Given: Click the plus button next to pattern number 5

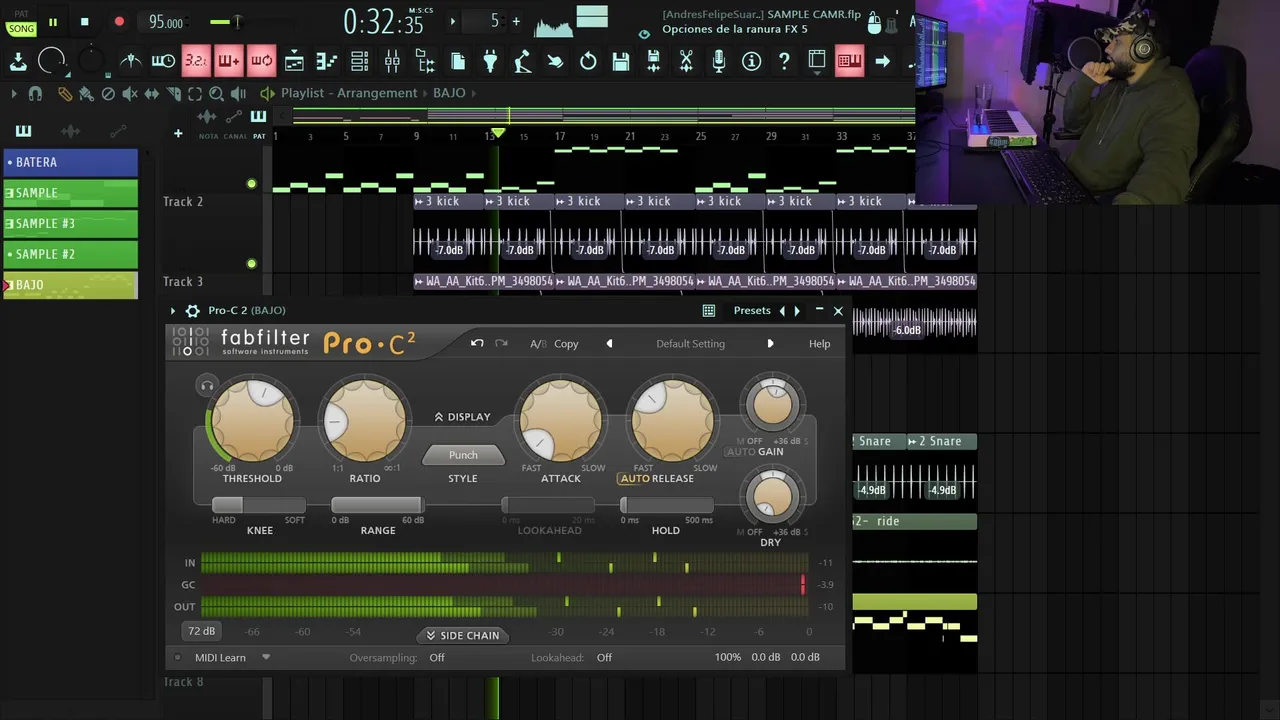Looking at the screenshot, I should (516, 21).
